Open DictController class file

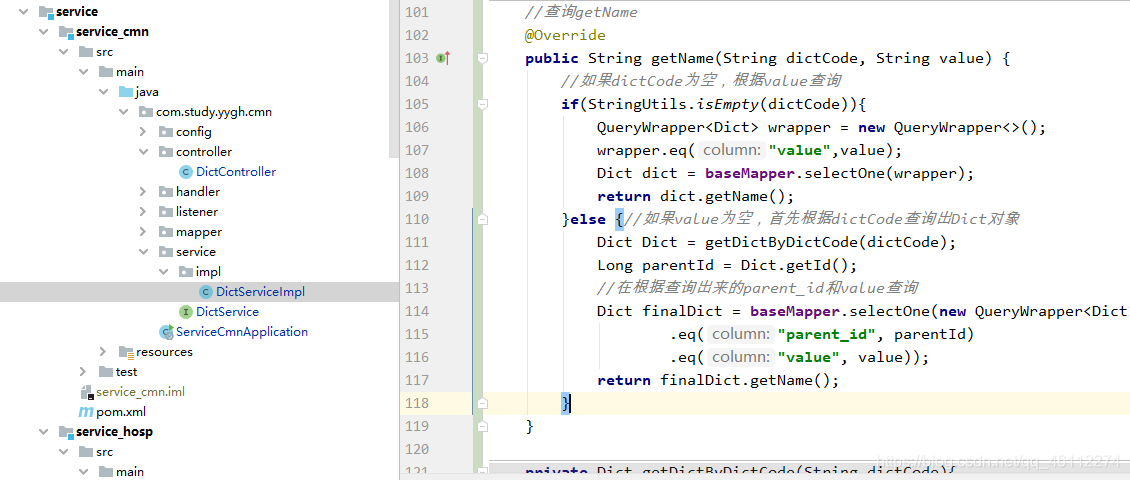point(236,172)
